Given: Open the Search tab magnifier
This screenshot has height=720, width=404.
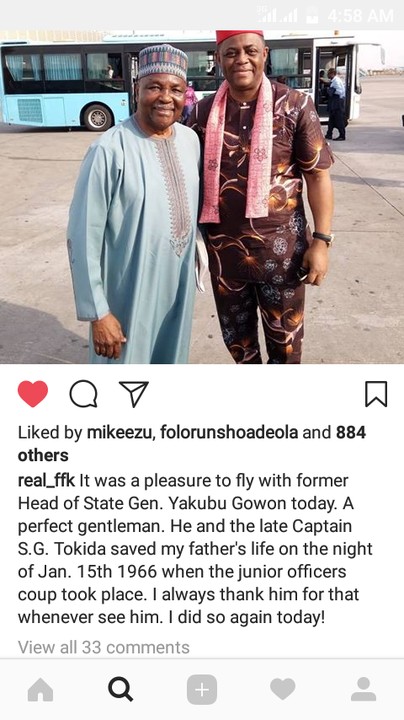Looking at the screenshot, I should [121, 690].
